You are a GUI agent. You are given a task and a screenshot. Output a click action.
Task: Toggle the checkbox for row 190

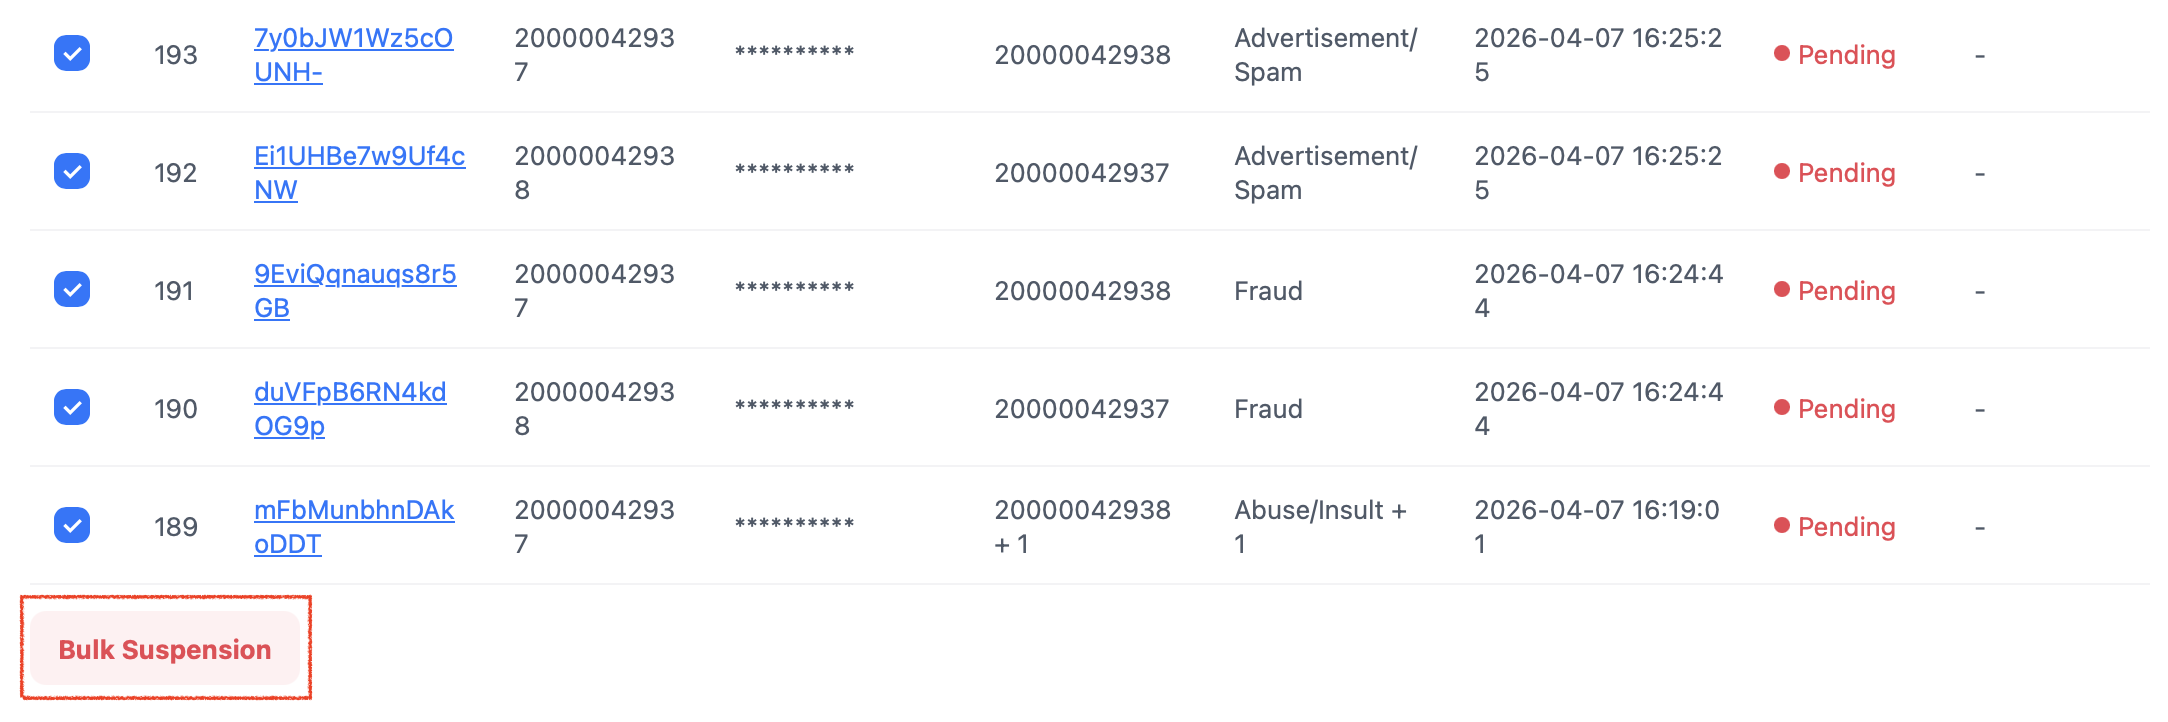coord(72,408)
